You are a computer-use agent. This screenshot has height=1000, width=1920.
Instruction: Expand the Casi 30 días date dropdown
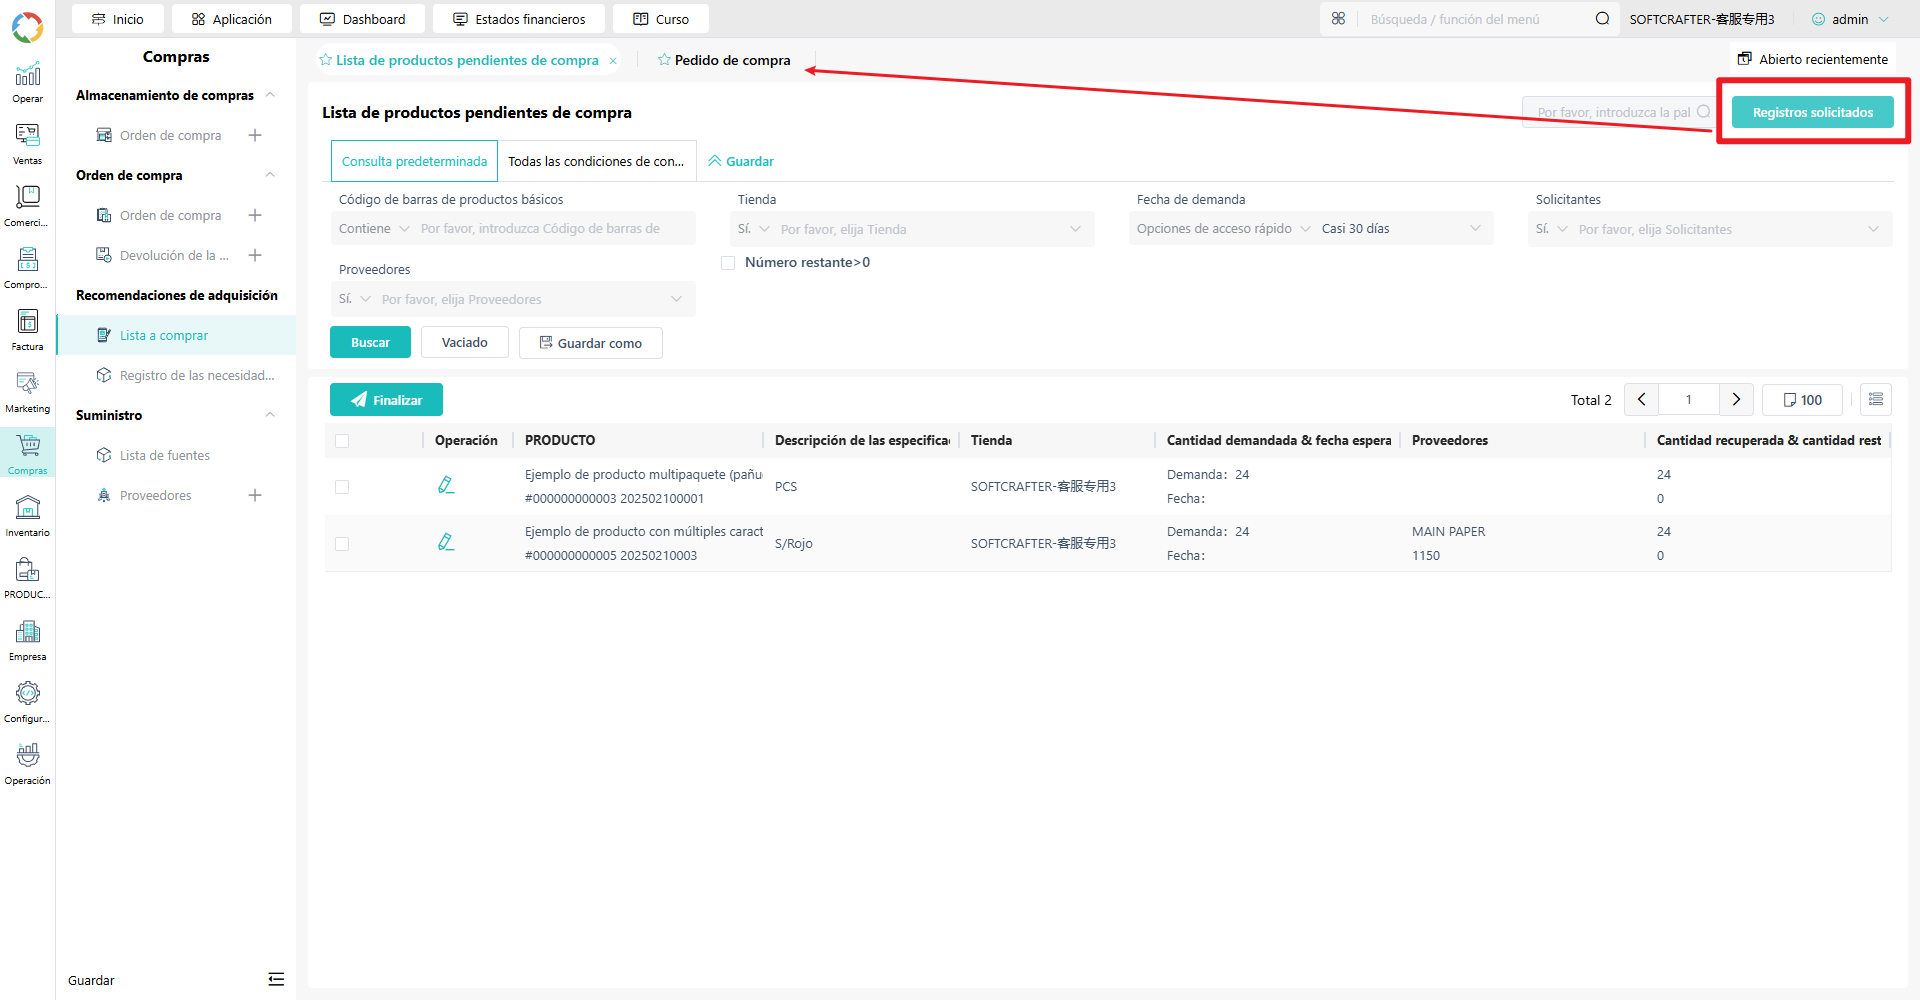pos(1401,229)
